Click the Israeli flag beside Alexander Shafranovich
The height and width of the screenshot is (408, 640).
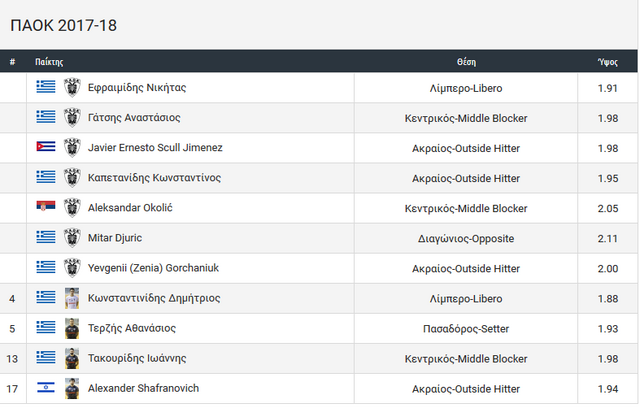coord(46,387)
